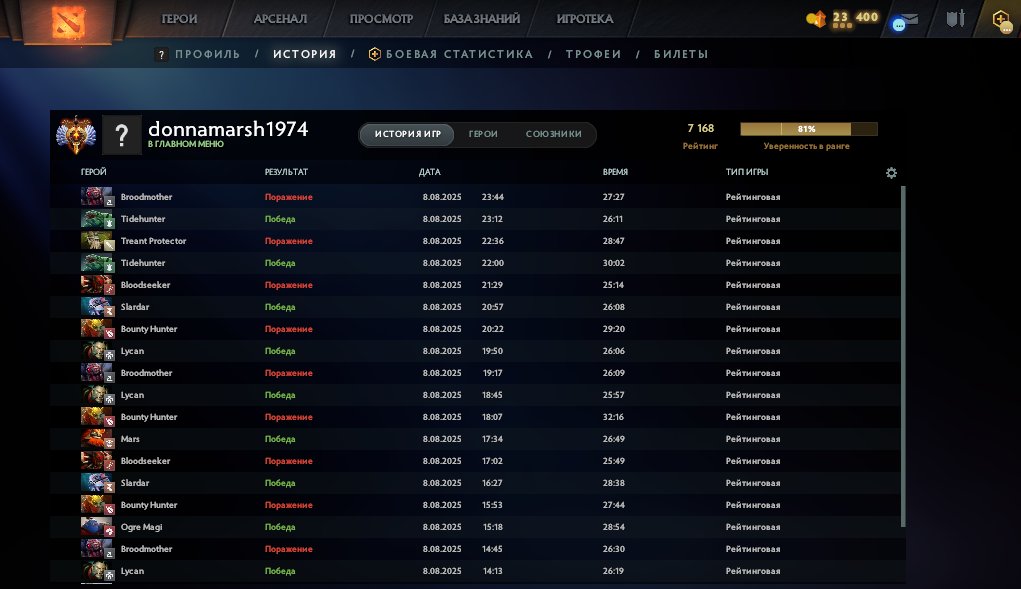Click Mars hero portrait

click(97, 439)
